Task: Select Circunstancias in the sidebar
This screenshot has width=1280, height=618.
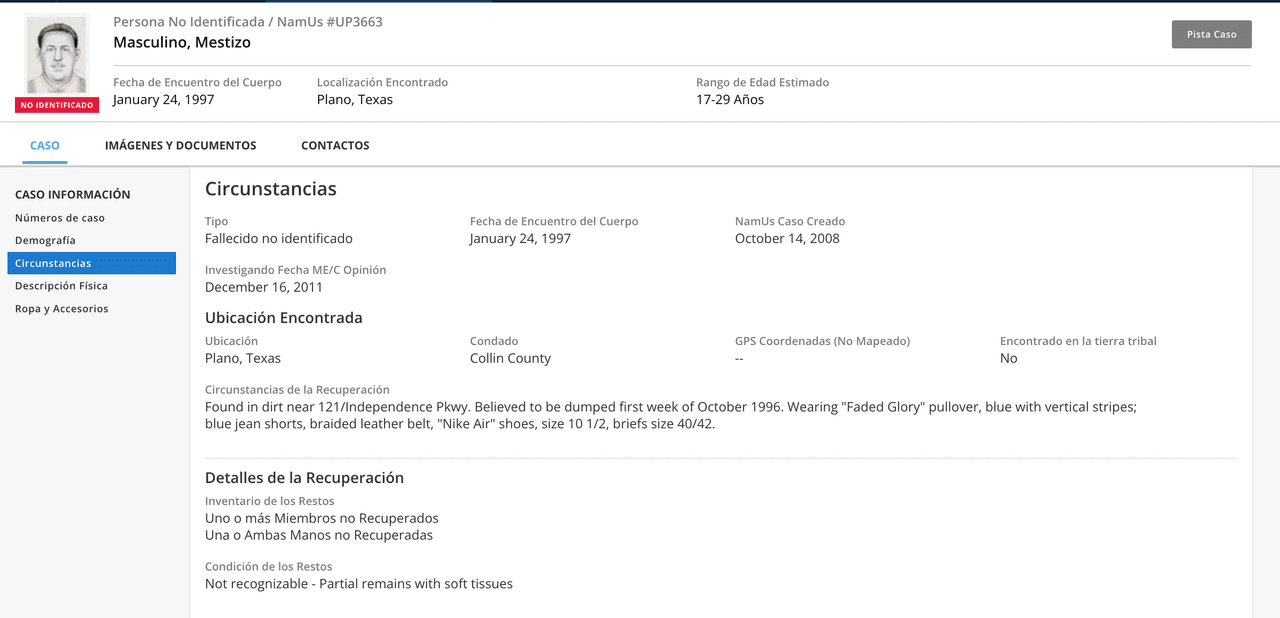Action: pyautogui.click(x=53, y=263)
